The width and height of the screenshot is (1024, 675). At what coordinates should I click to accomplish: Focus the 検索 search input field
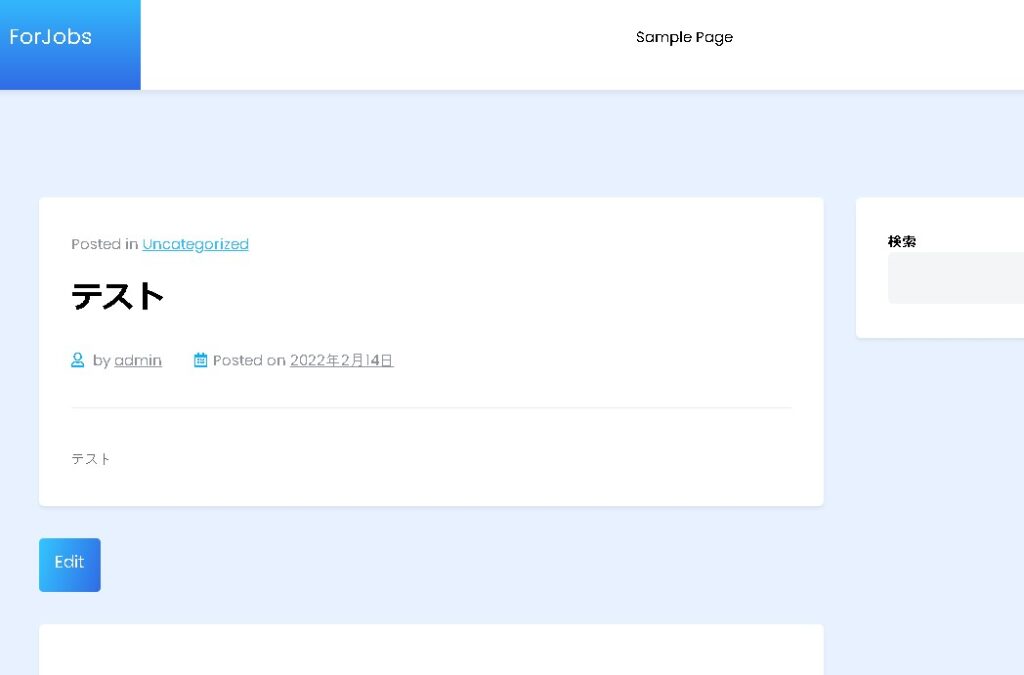[955, 278]
